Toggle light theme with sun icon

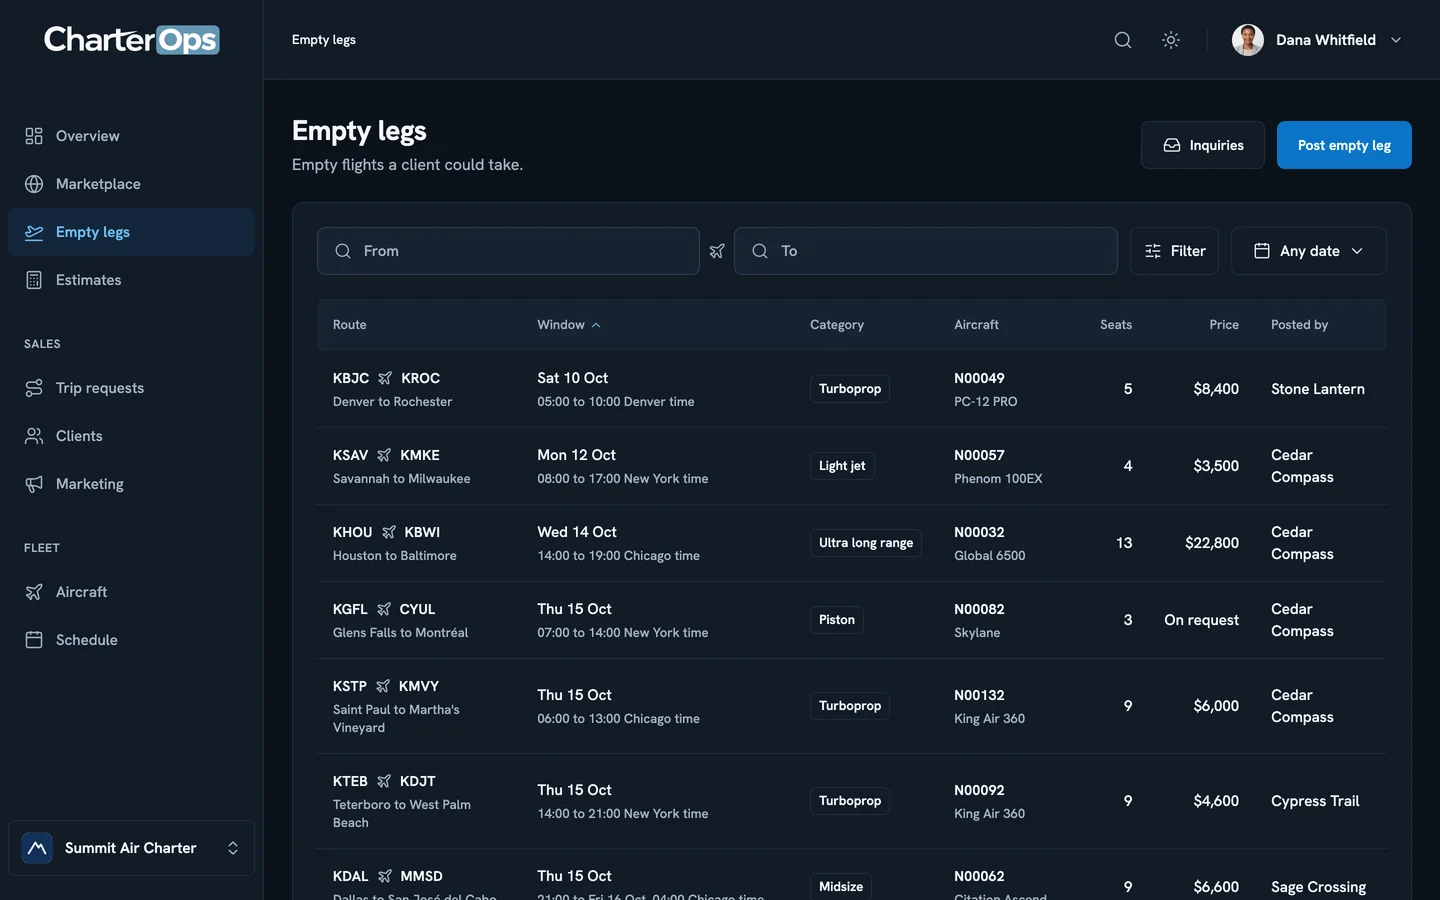click(1171, 40)
